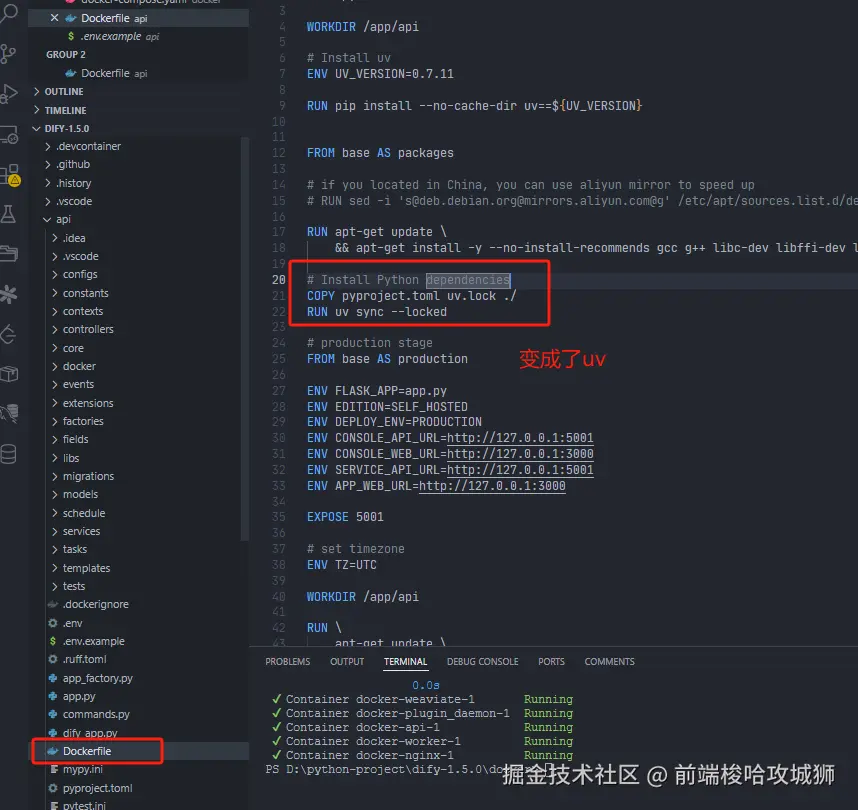Open the APP_WEB_URL http://127.0.0.1:3000 link
The width and height of the screenshot is (858, 810).
click(x=492, y=485)
